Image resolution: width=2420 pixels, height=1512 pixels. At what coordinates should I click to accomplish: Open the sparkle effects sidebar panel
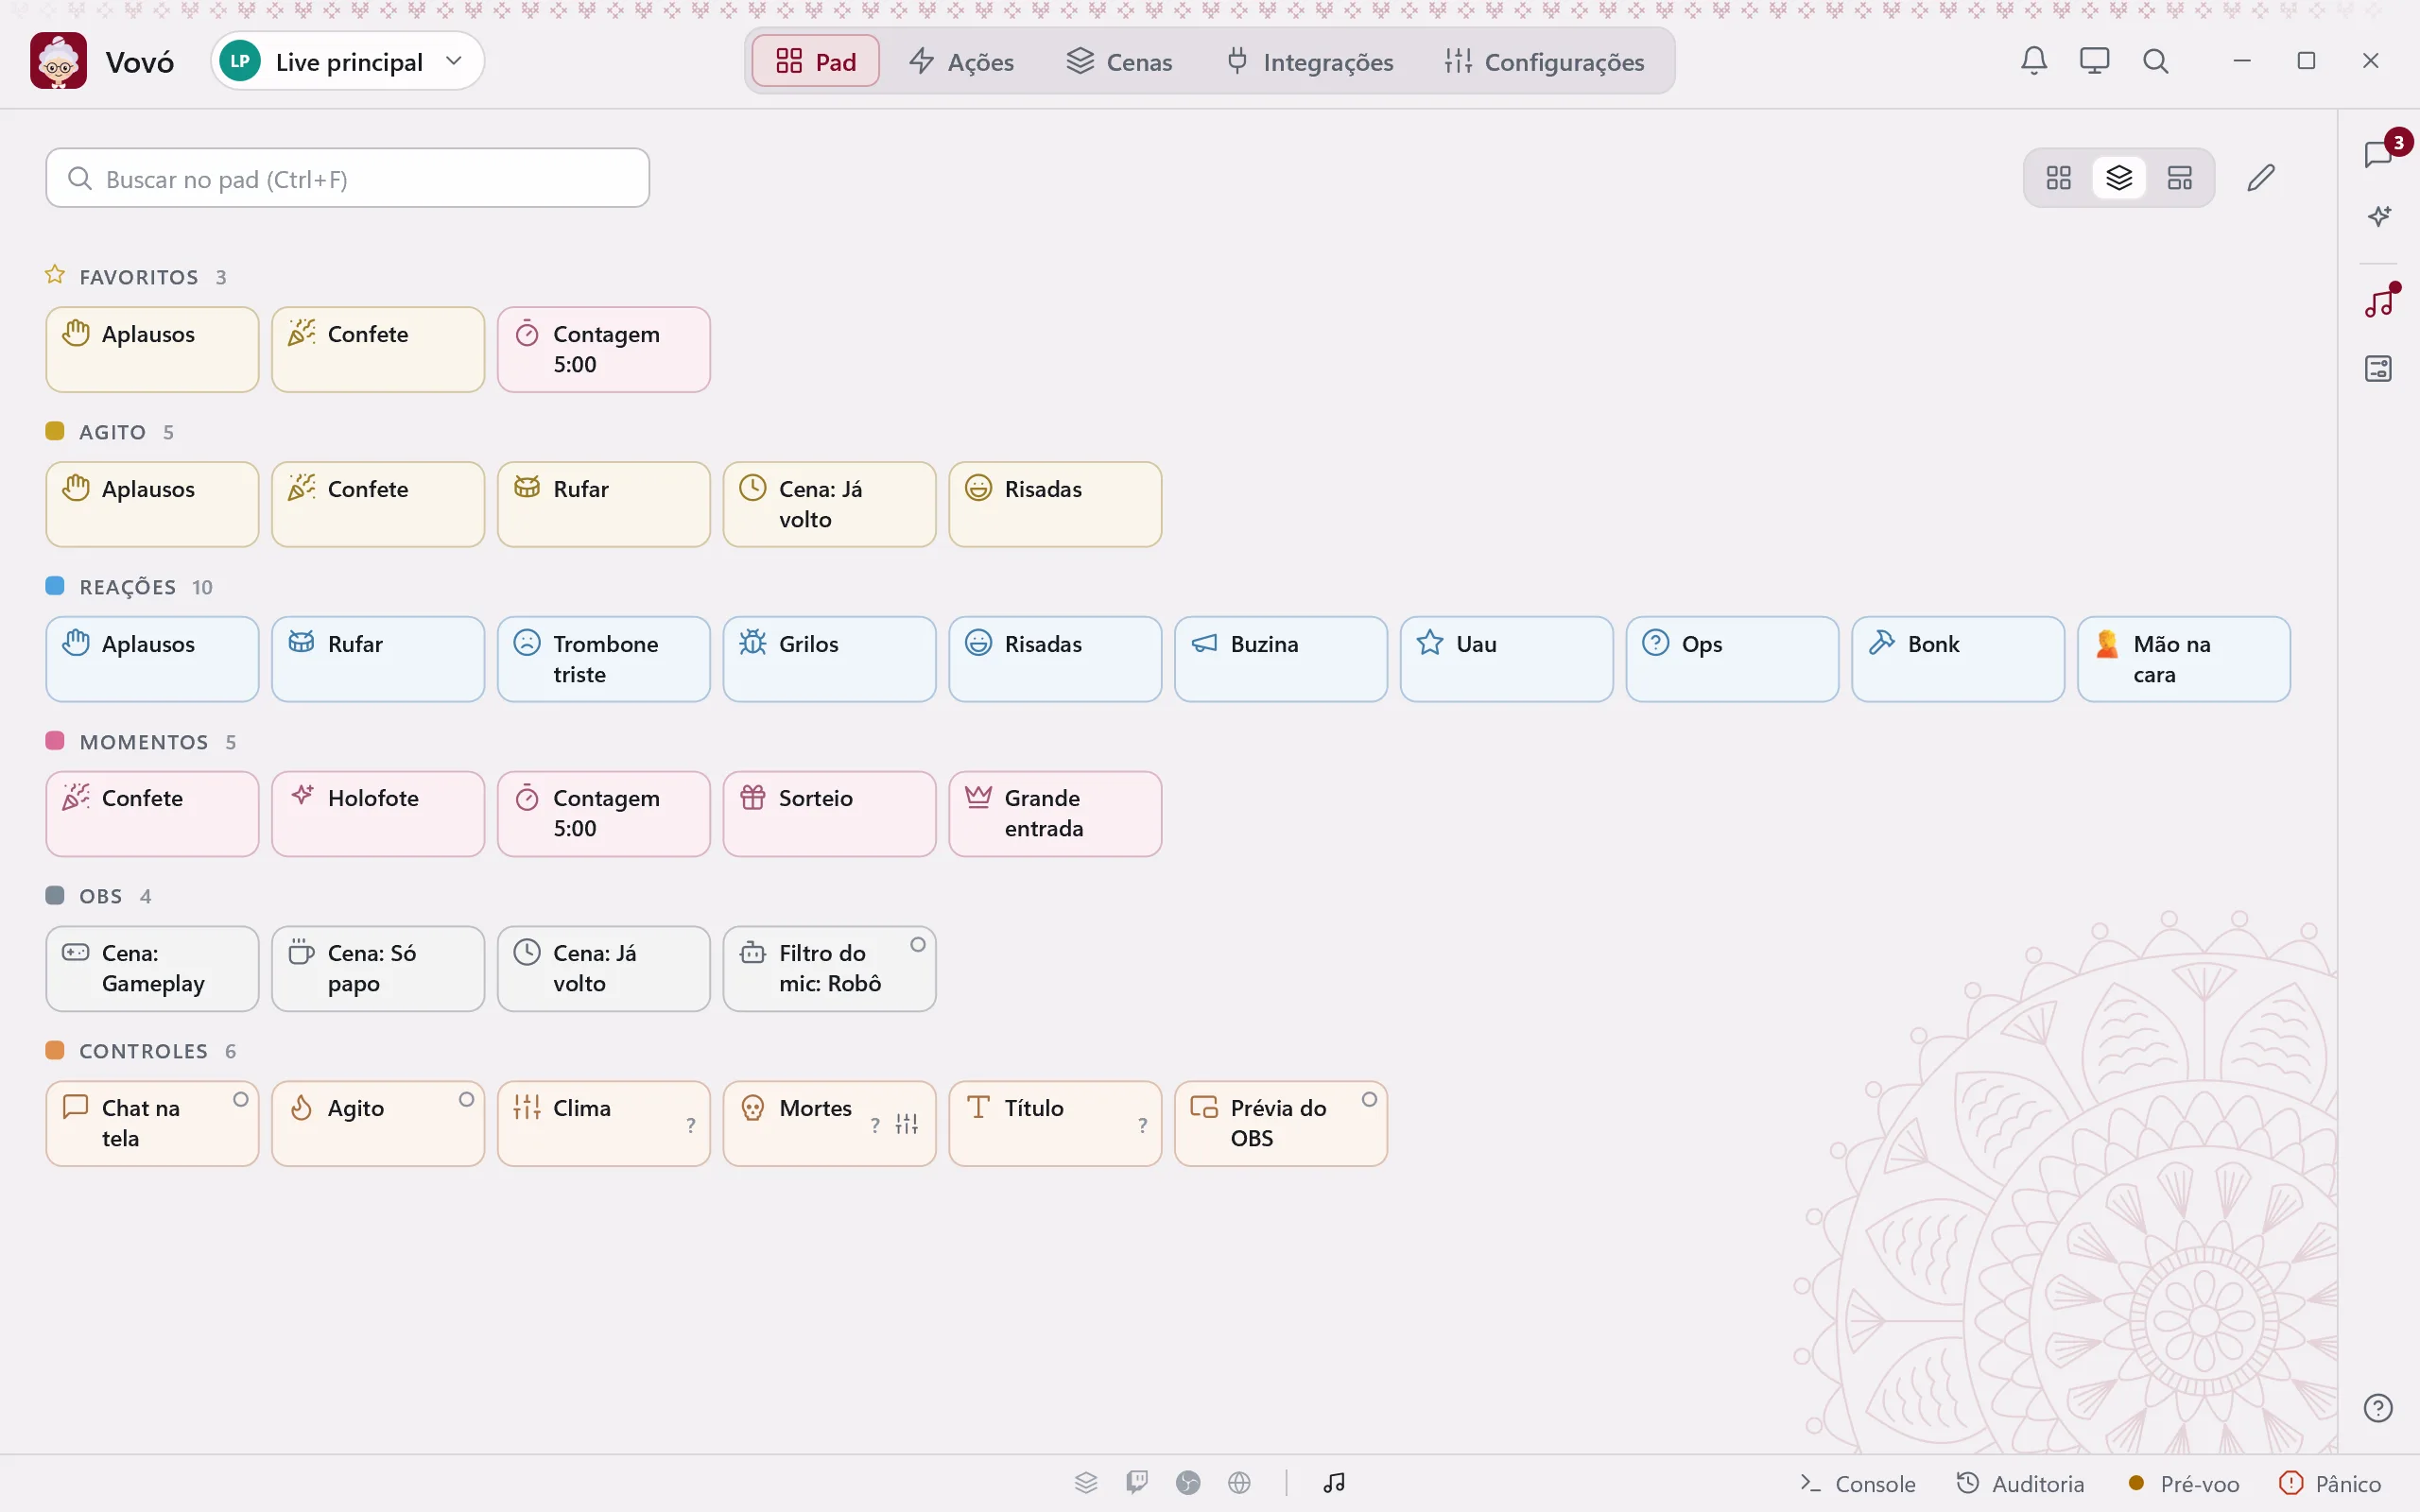[2378, 216]
